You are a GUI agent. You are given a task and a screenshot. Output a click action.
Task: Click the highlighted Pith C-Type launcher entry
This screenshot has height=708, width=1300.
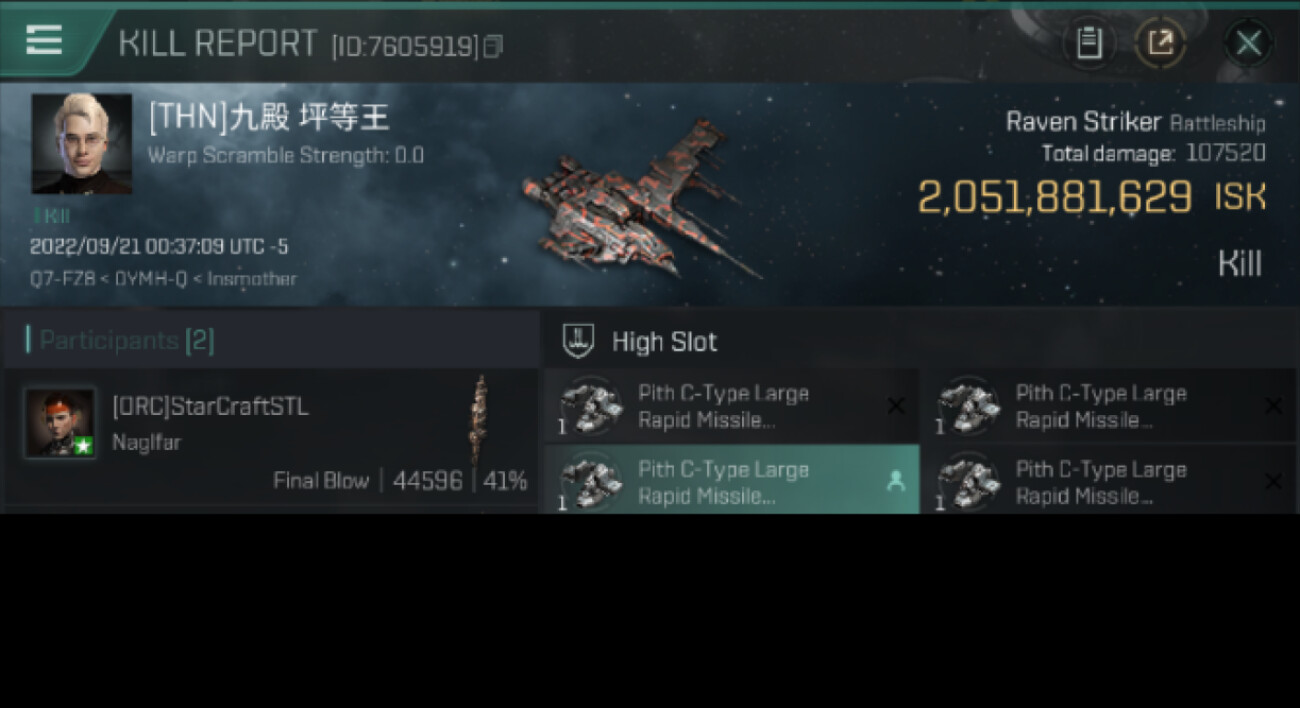pos(731,480)
